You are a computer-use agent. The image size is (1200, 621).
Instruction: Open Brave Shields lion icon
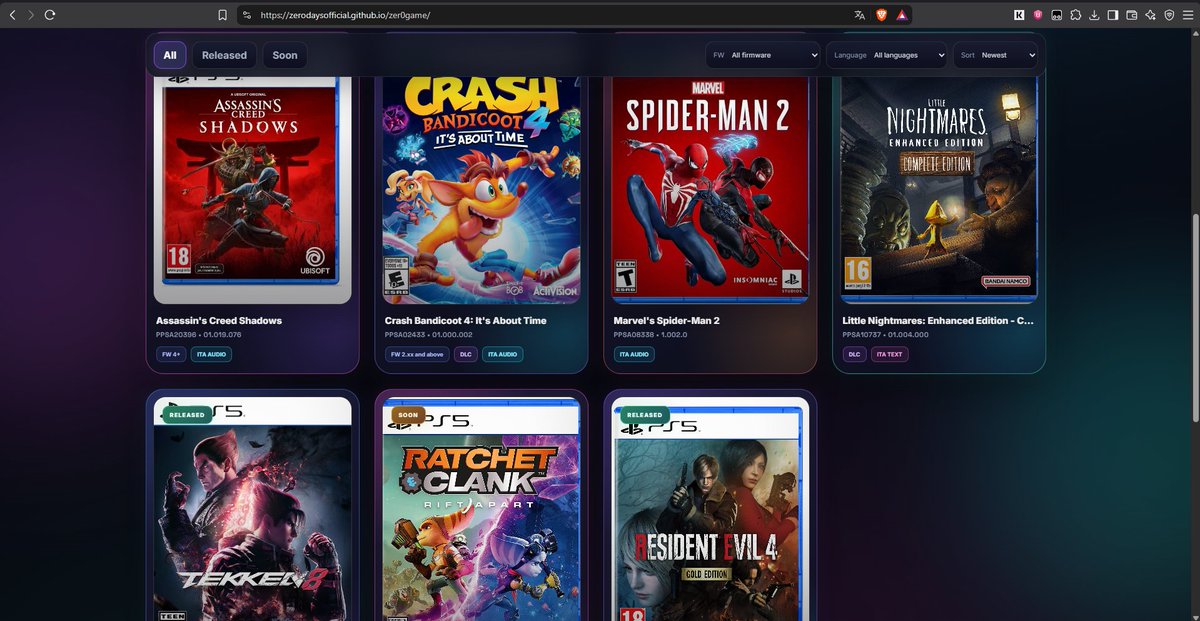pyautogui.click(x=881, y=15)
